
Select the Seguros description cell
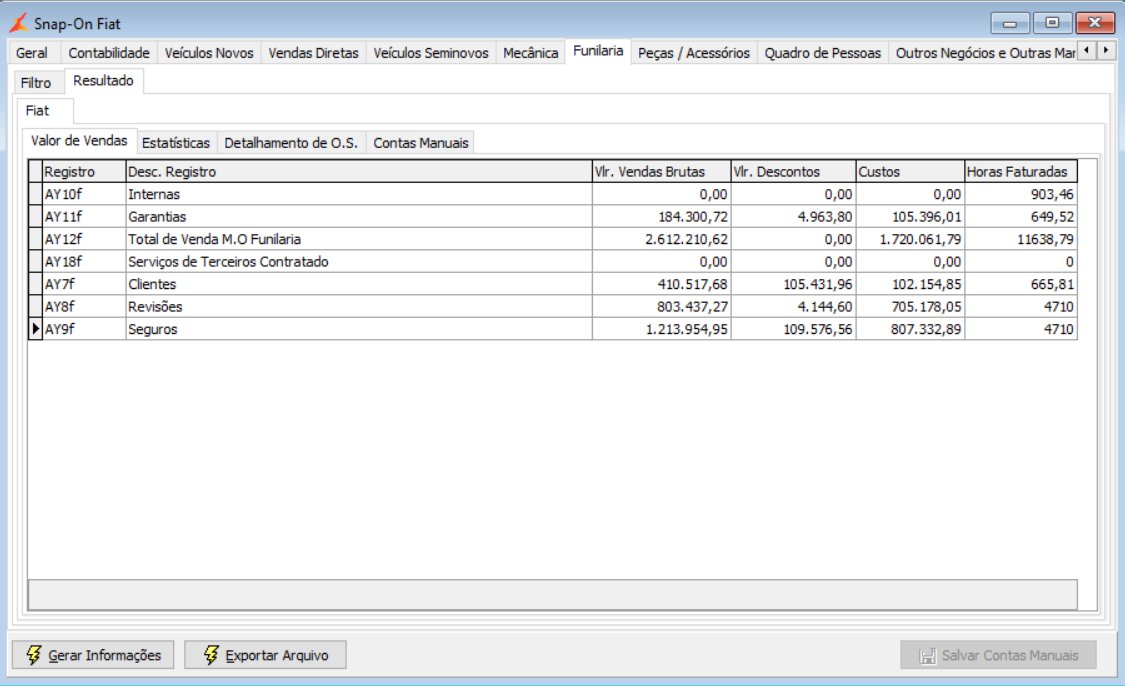point(359,329)
